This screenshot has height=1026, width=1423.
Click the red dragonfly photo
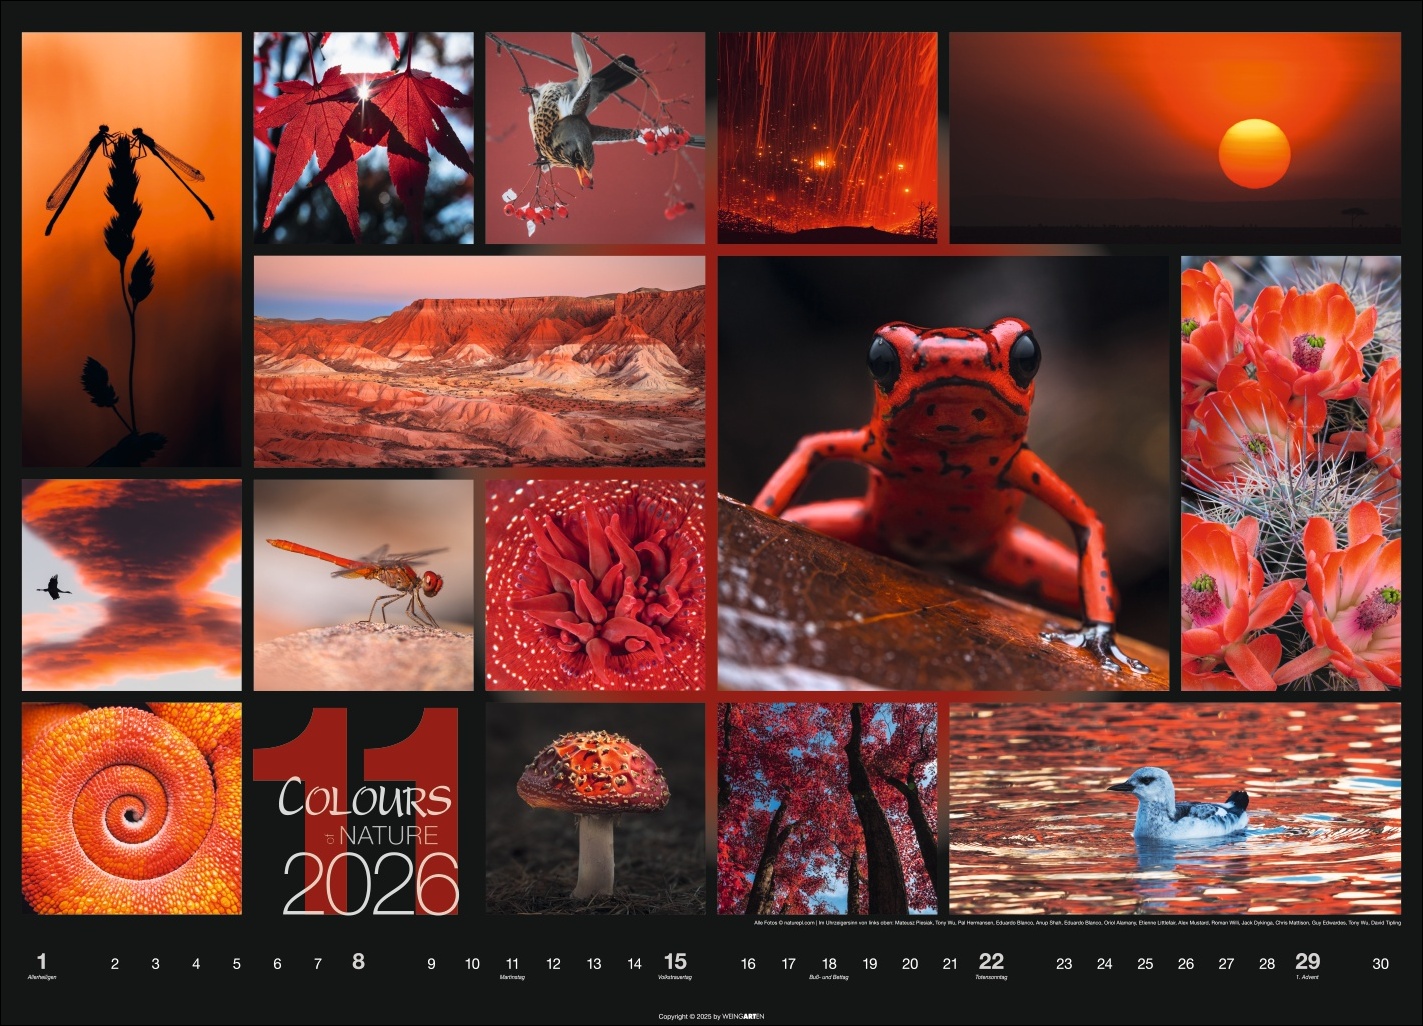click(x=363, y=585)
